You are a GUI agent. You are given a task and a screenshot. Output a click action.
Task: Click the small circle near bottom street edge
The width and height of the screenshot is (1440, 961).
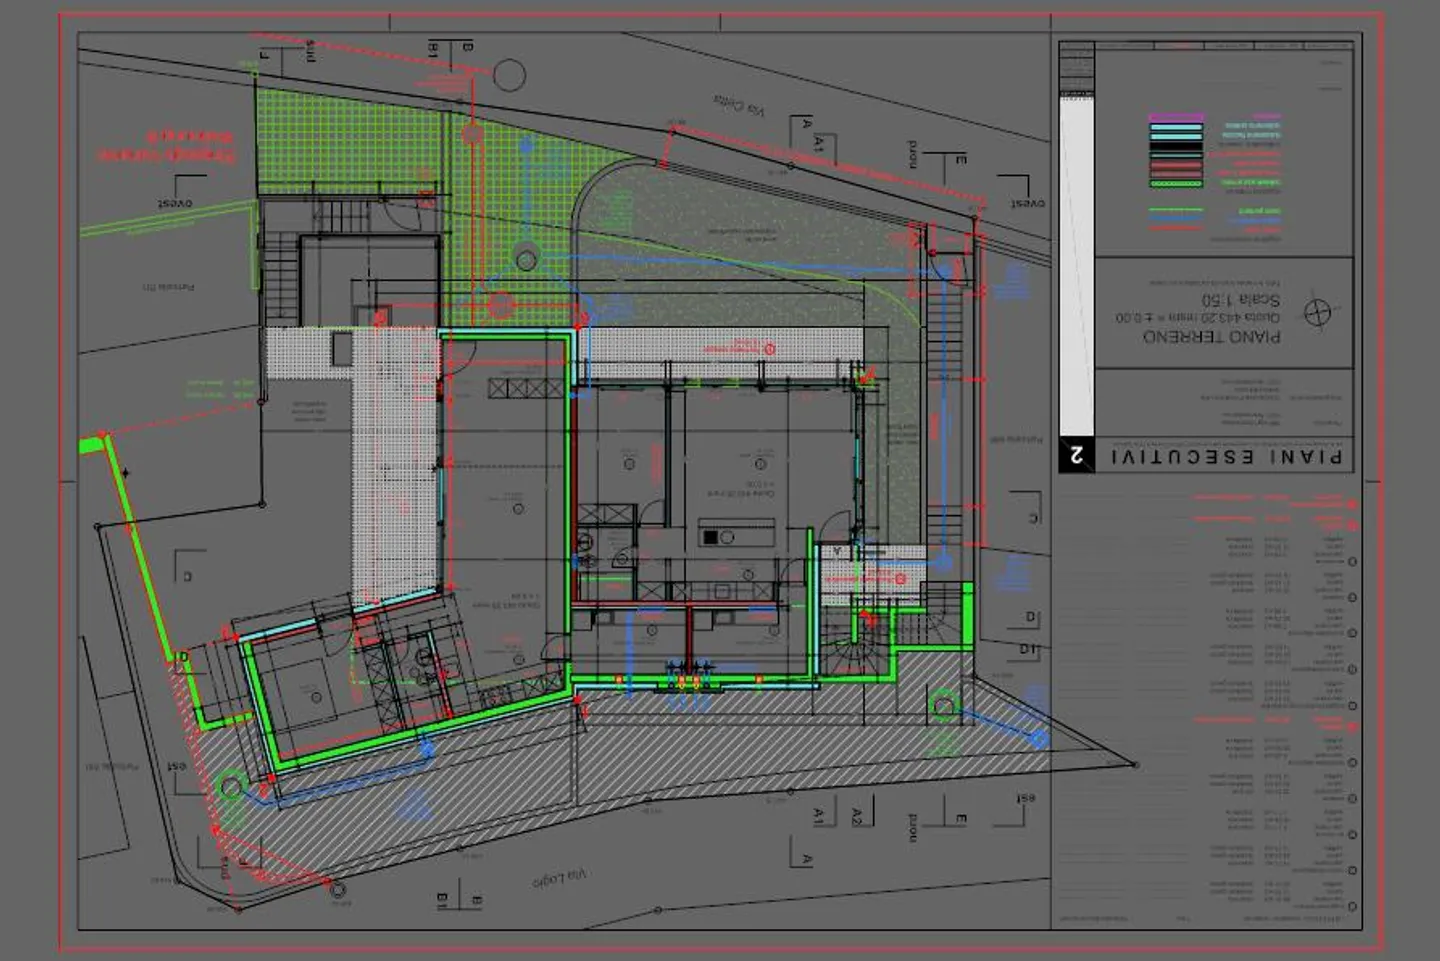tap(338, 889)
